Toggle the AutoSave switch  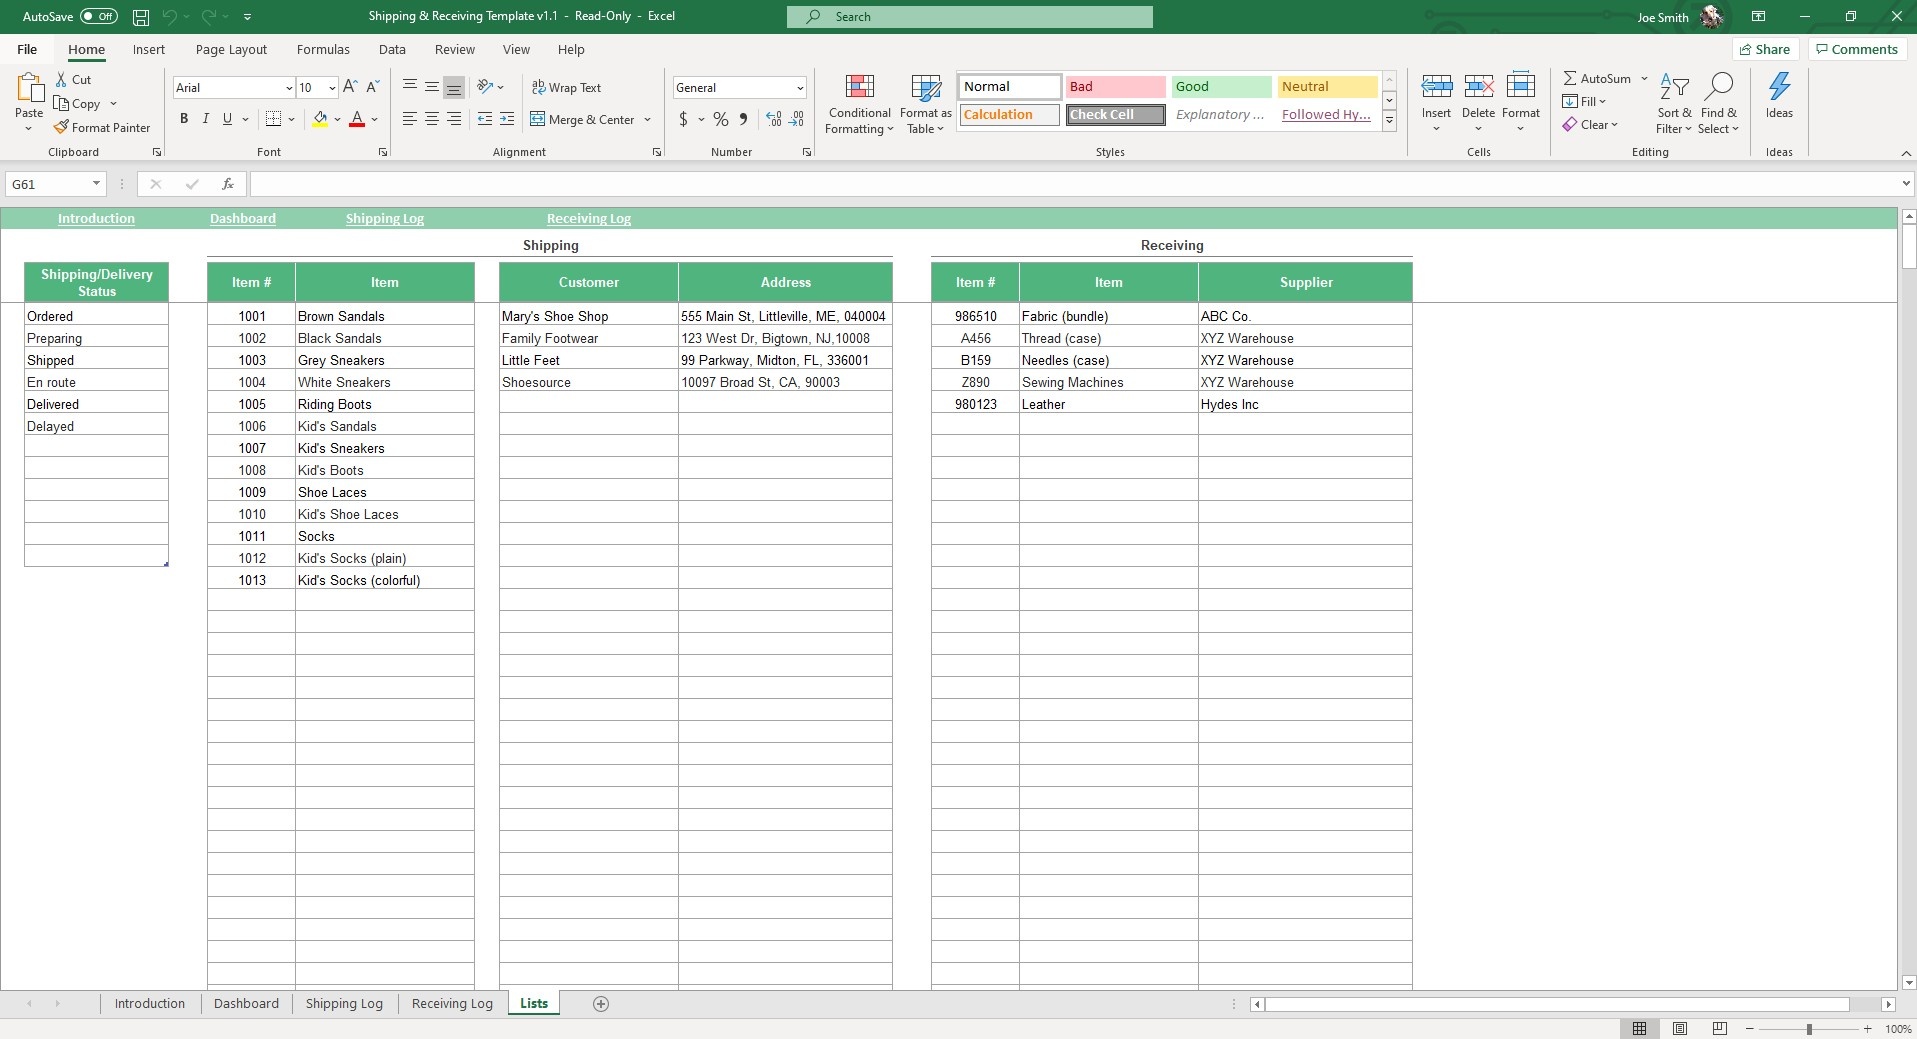[x=99, y=16]
